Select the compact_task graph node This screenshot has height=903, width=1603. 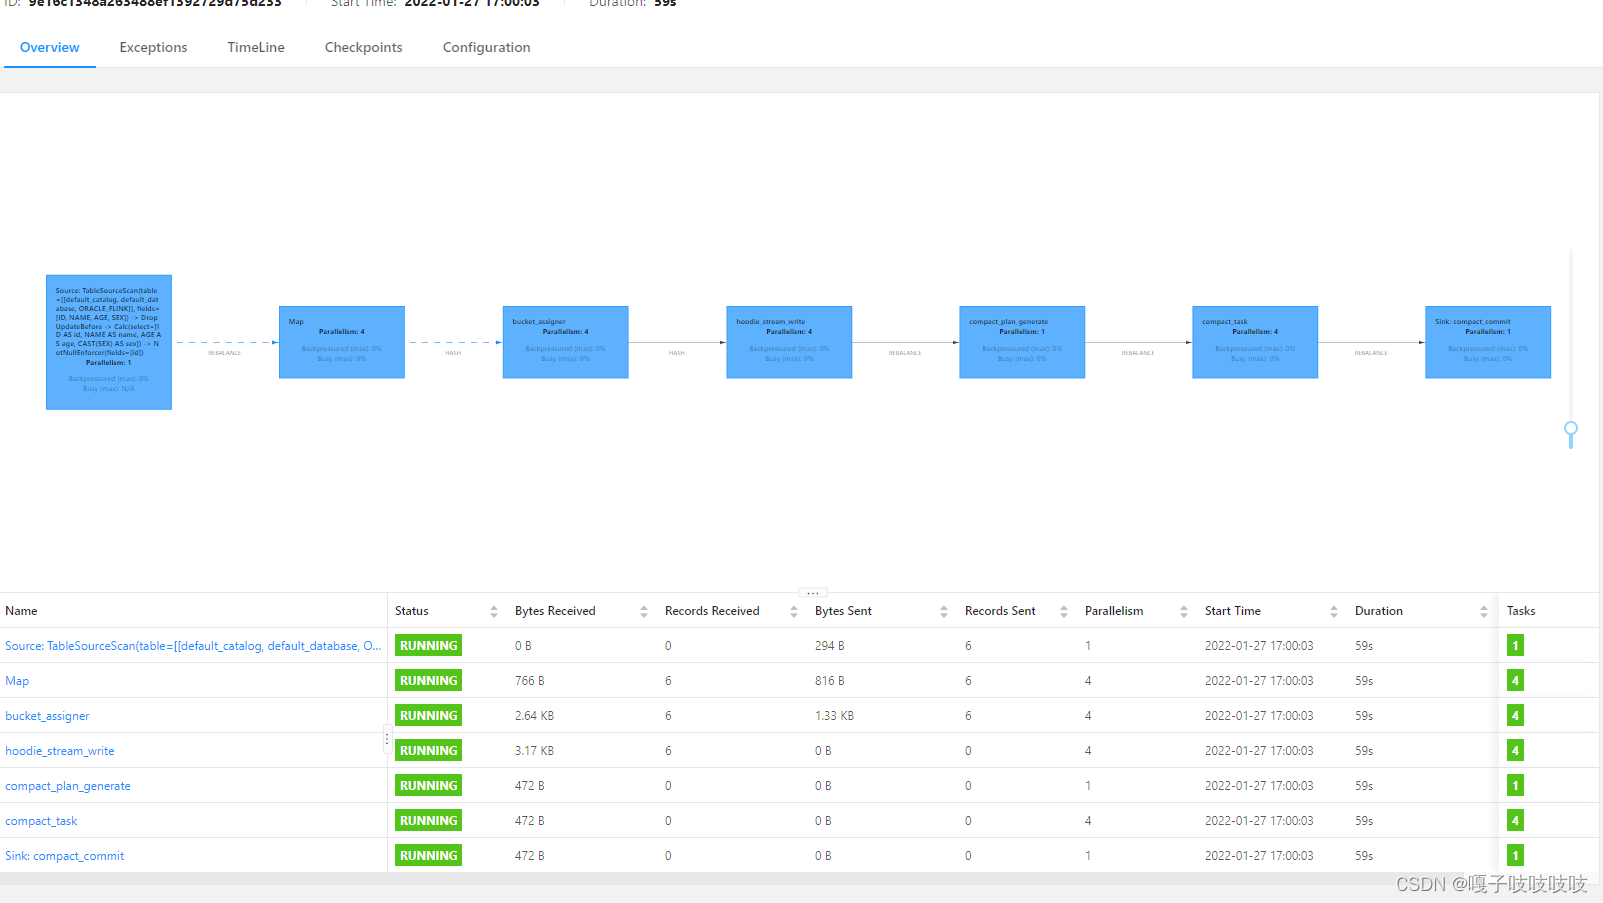(1255, 342)
